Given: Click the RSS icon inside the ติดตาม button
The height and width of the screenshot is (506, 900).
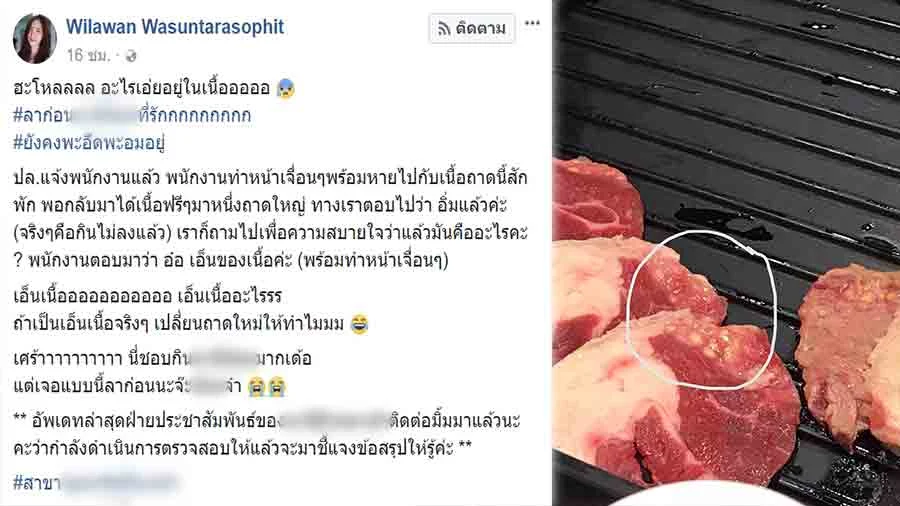Looking at the screenshot, I should [444, 28].
